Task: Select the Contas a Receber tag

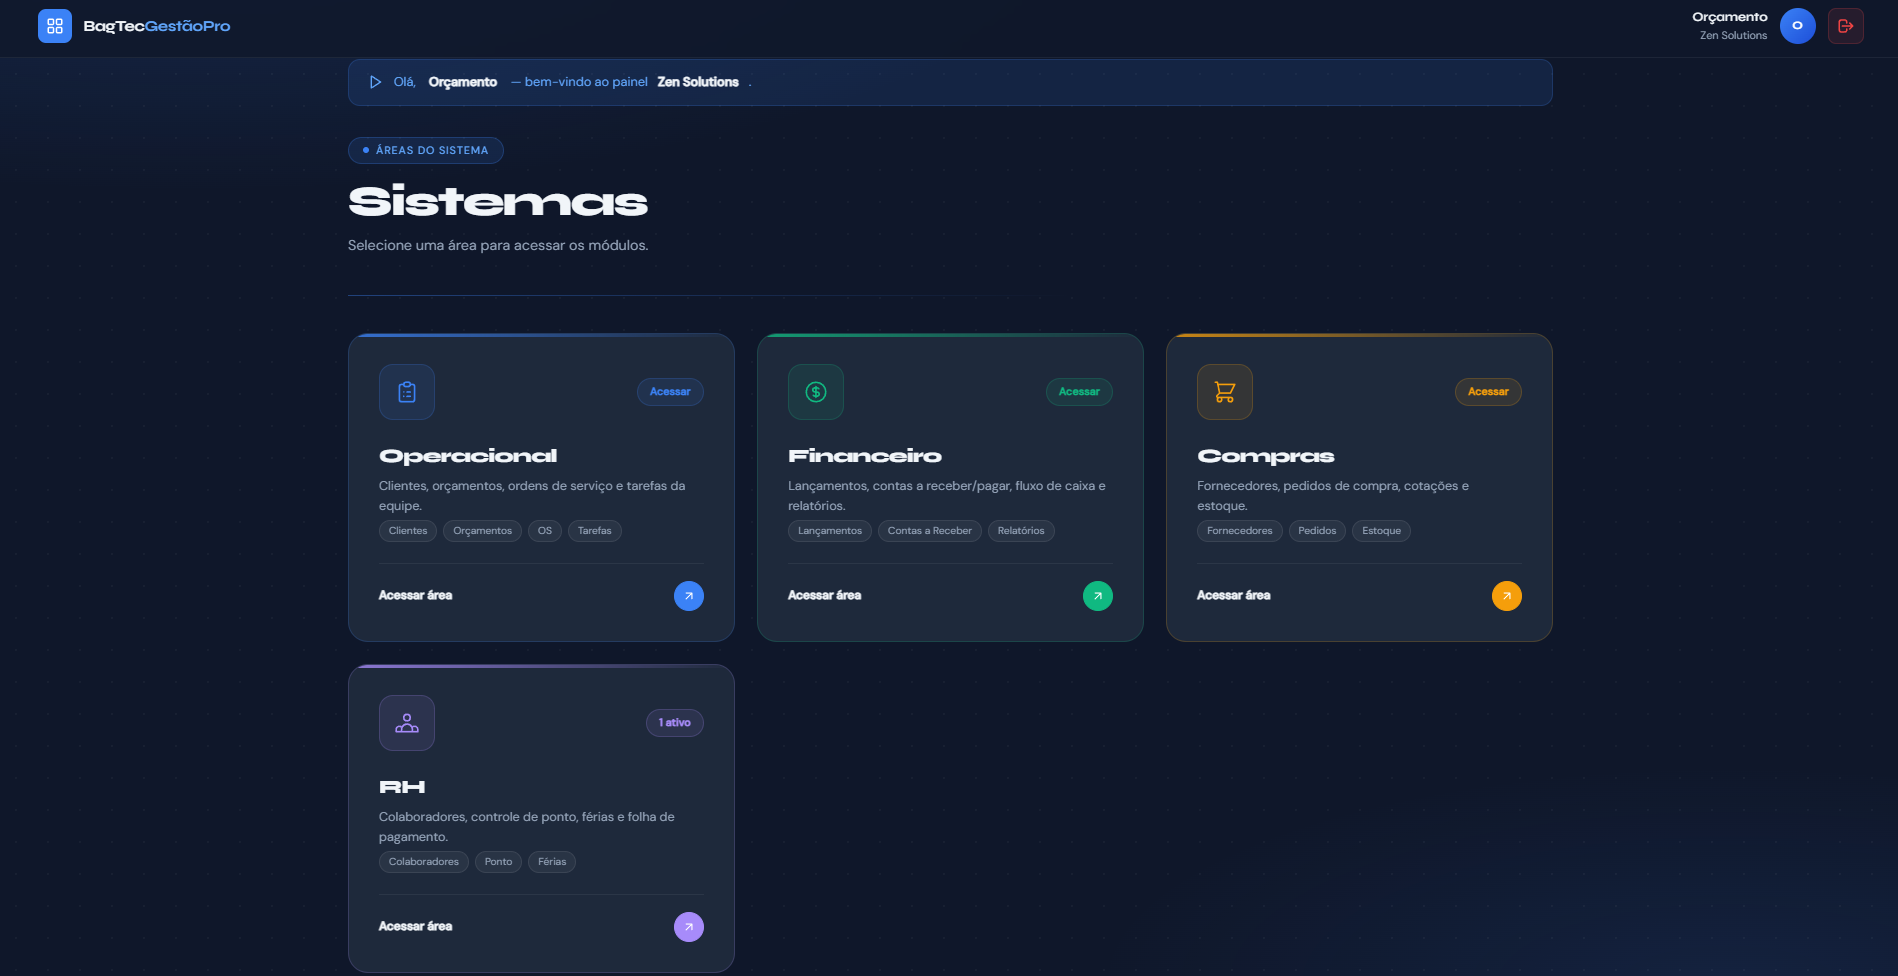Action: 930,531
